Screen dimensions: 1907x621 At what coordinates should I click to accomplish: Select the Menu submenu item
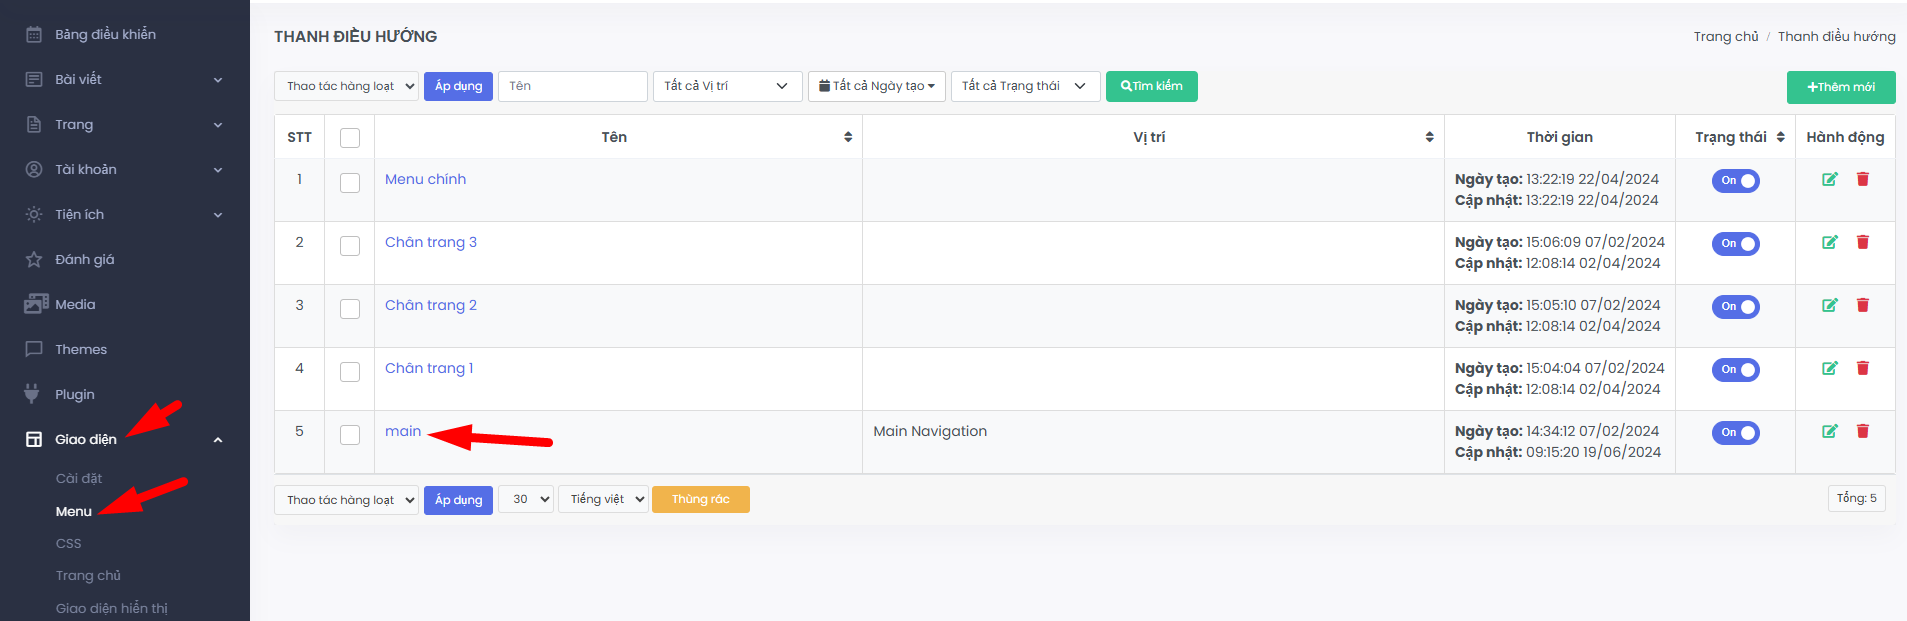pos(74,511)
